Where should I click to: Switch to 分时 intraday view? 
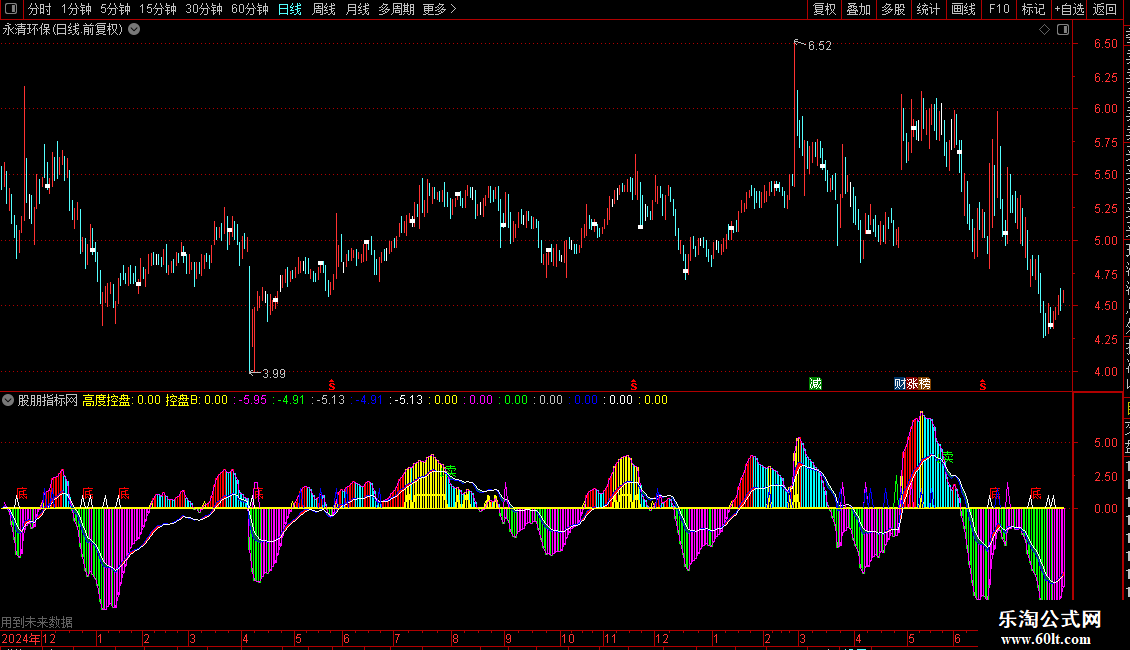[40, 9]
